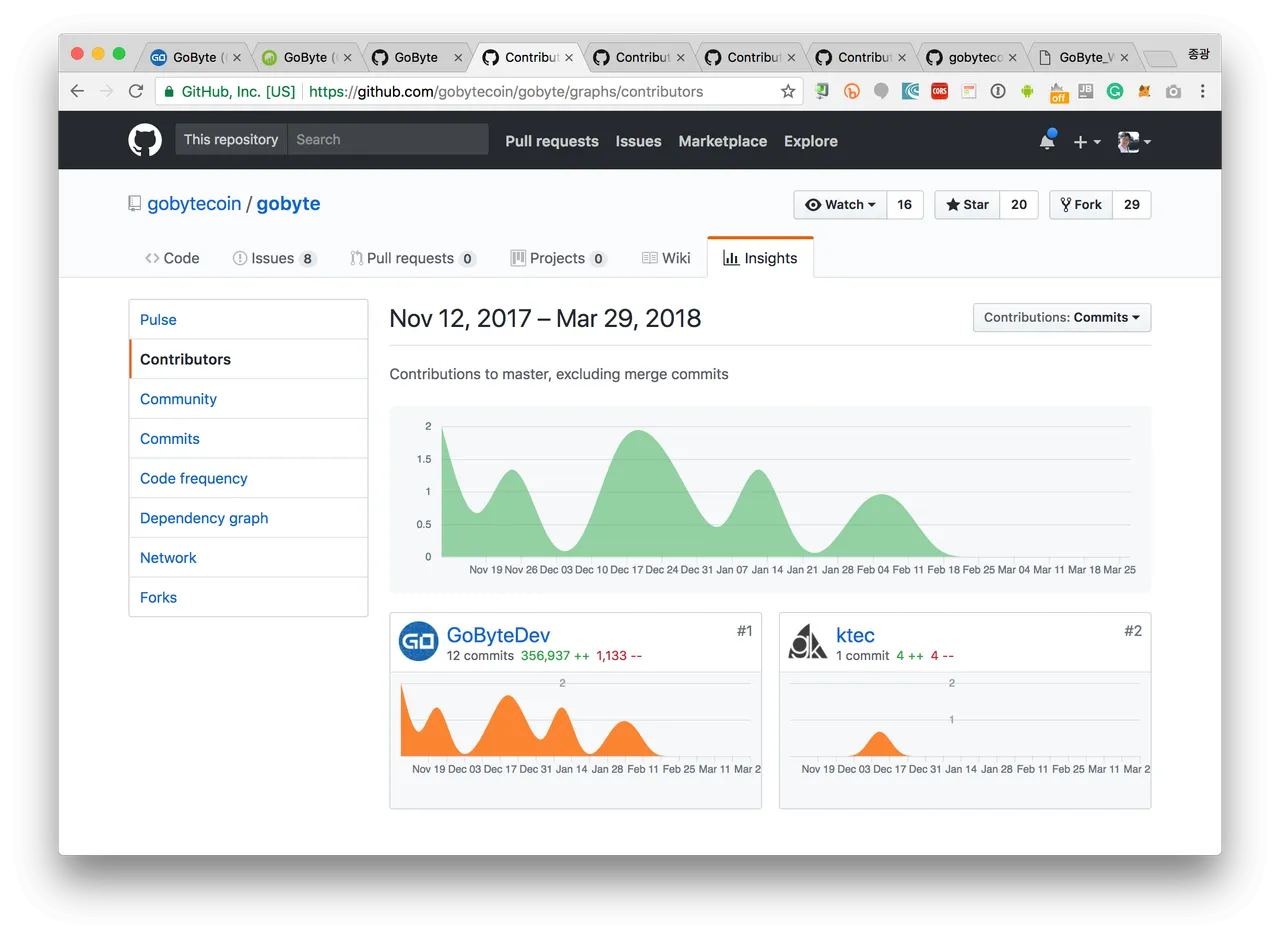Click the red CORS extension icon

(939, 91)
